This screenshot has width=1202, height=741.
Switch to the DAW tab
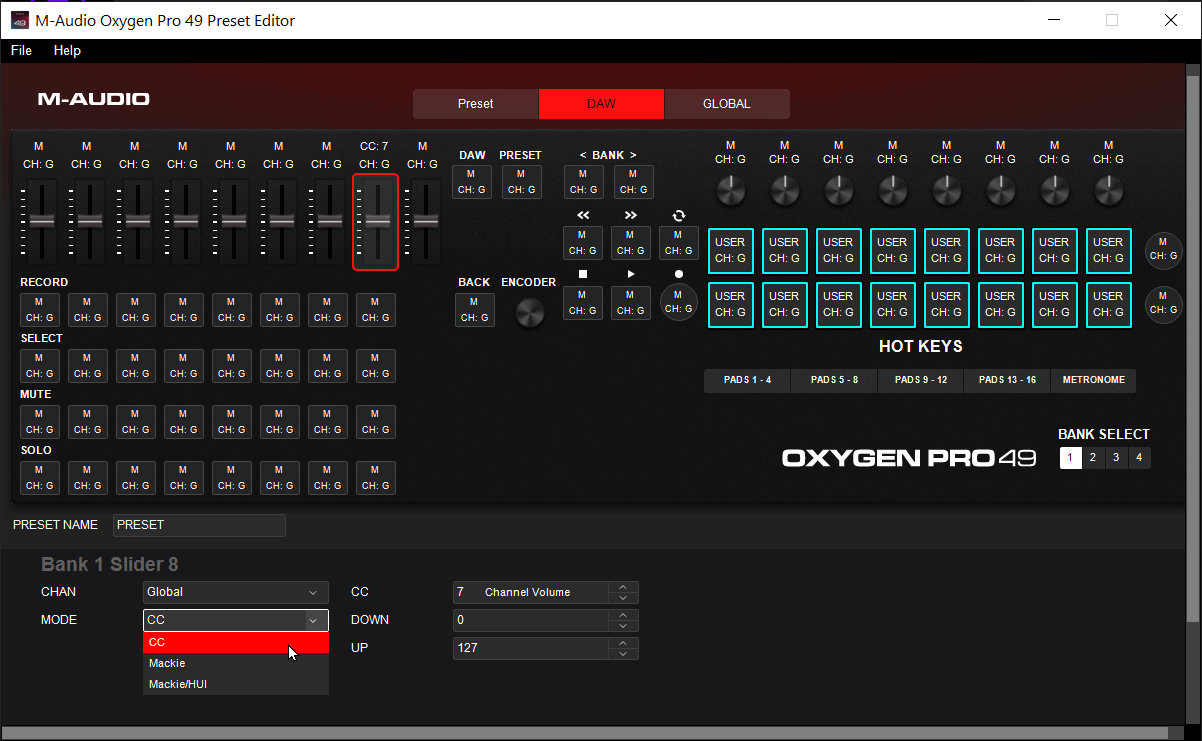[601, 104]
